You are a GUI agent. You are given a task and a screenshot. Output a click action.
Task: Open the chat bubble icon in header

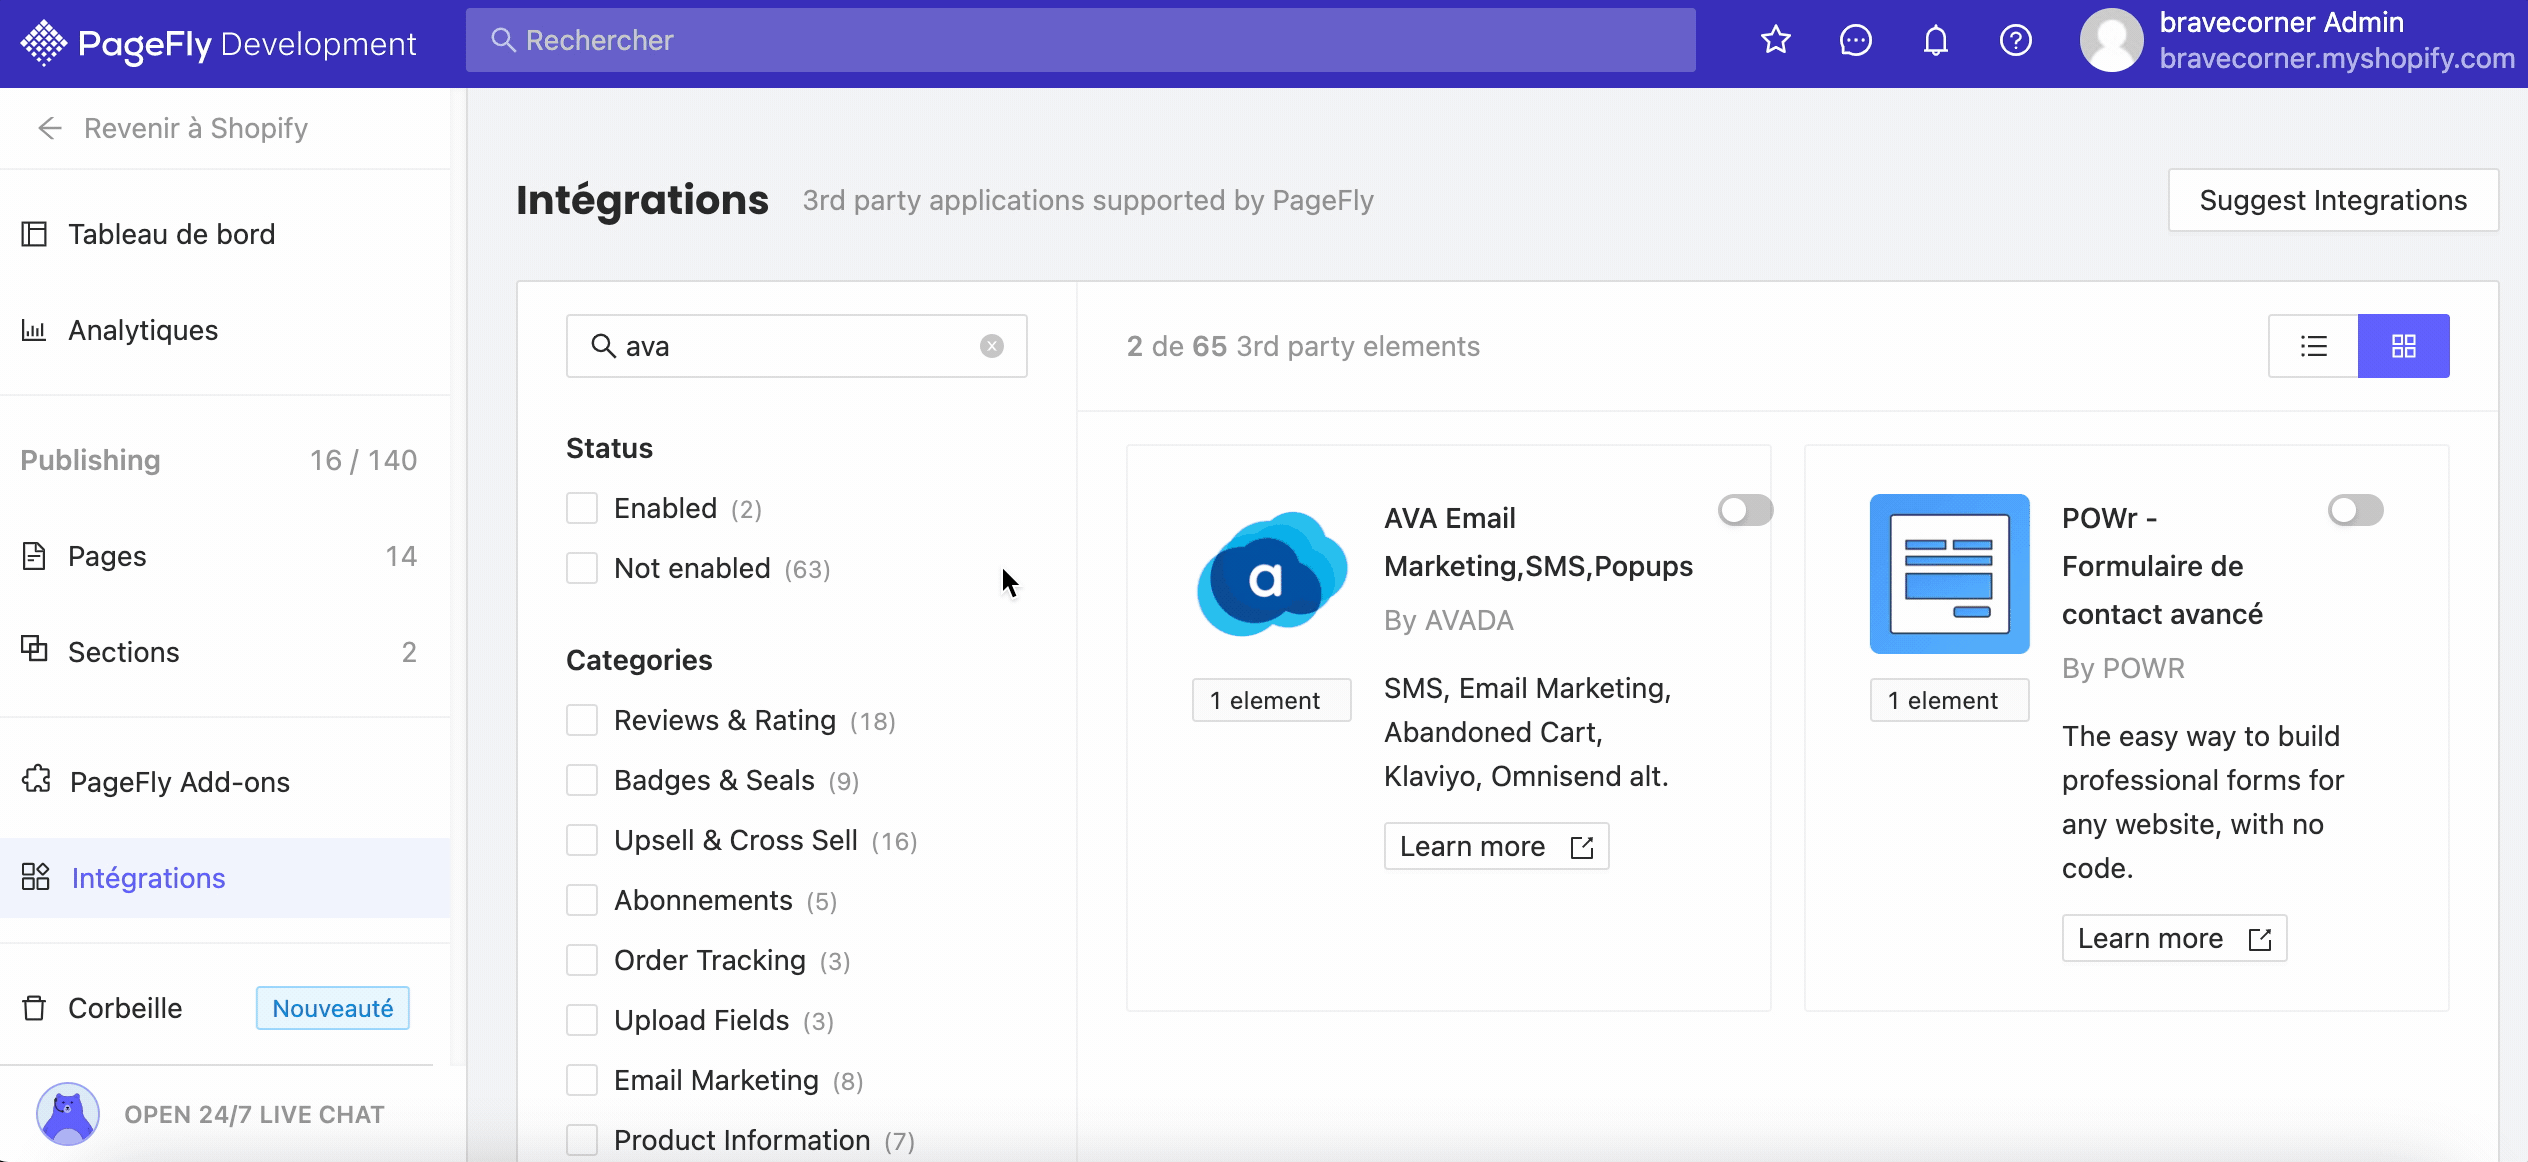click(1856, 40)
